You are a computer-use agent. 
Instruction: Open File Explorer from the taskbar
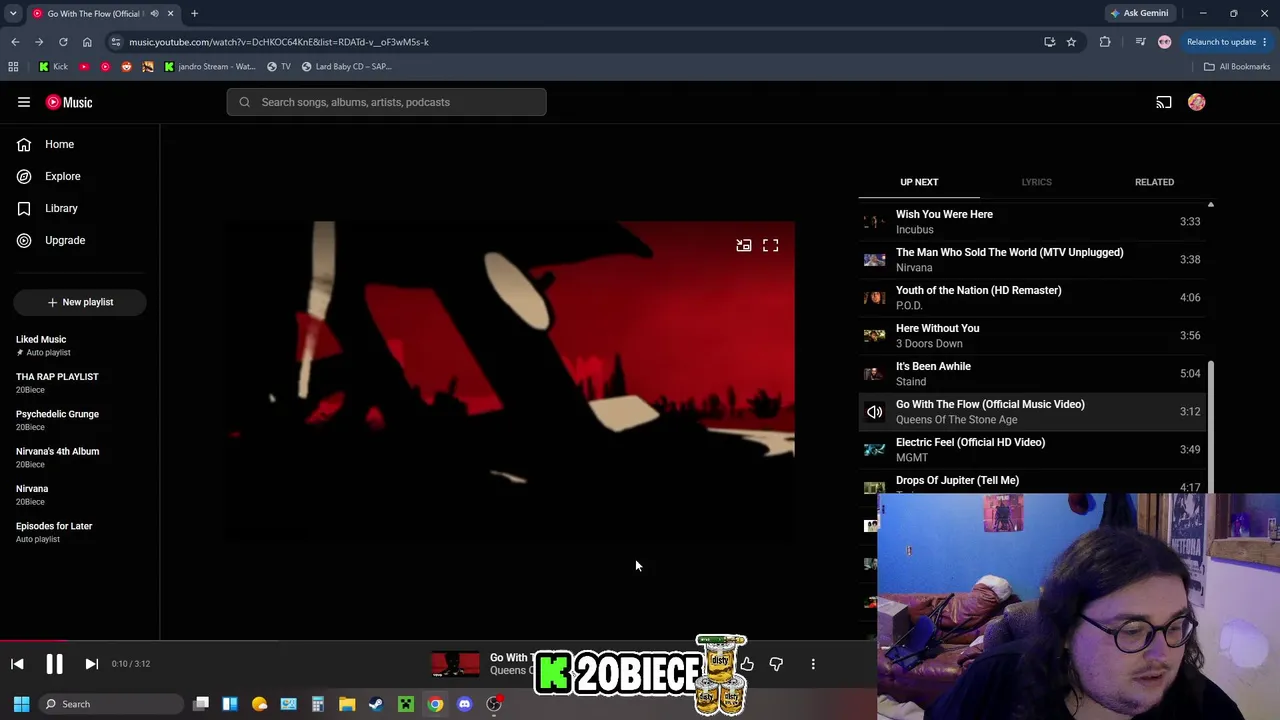pyautogui.click(x=347, y=704)
